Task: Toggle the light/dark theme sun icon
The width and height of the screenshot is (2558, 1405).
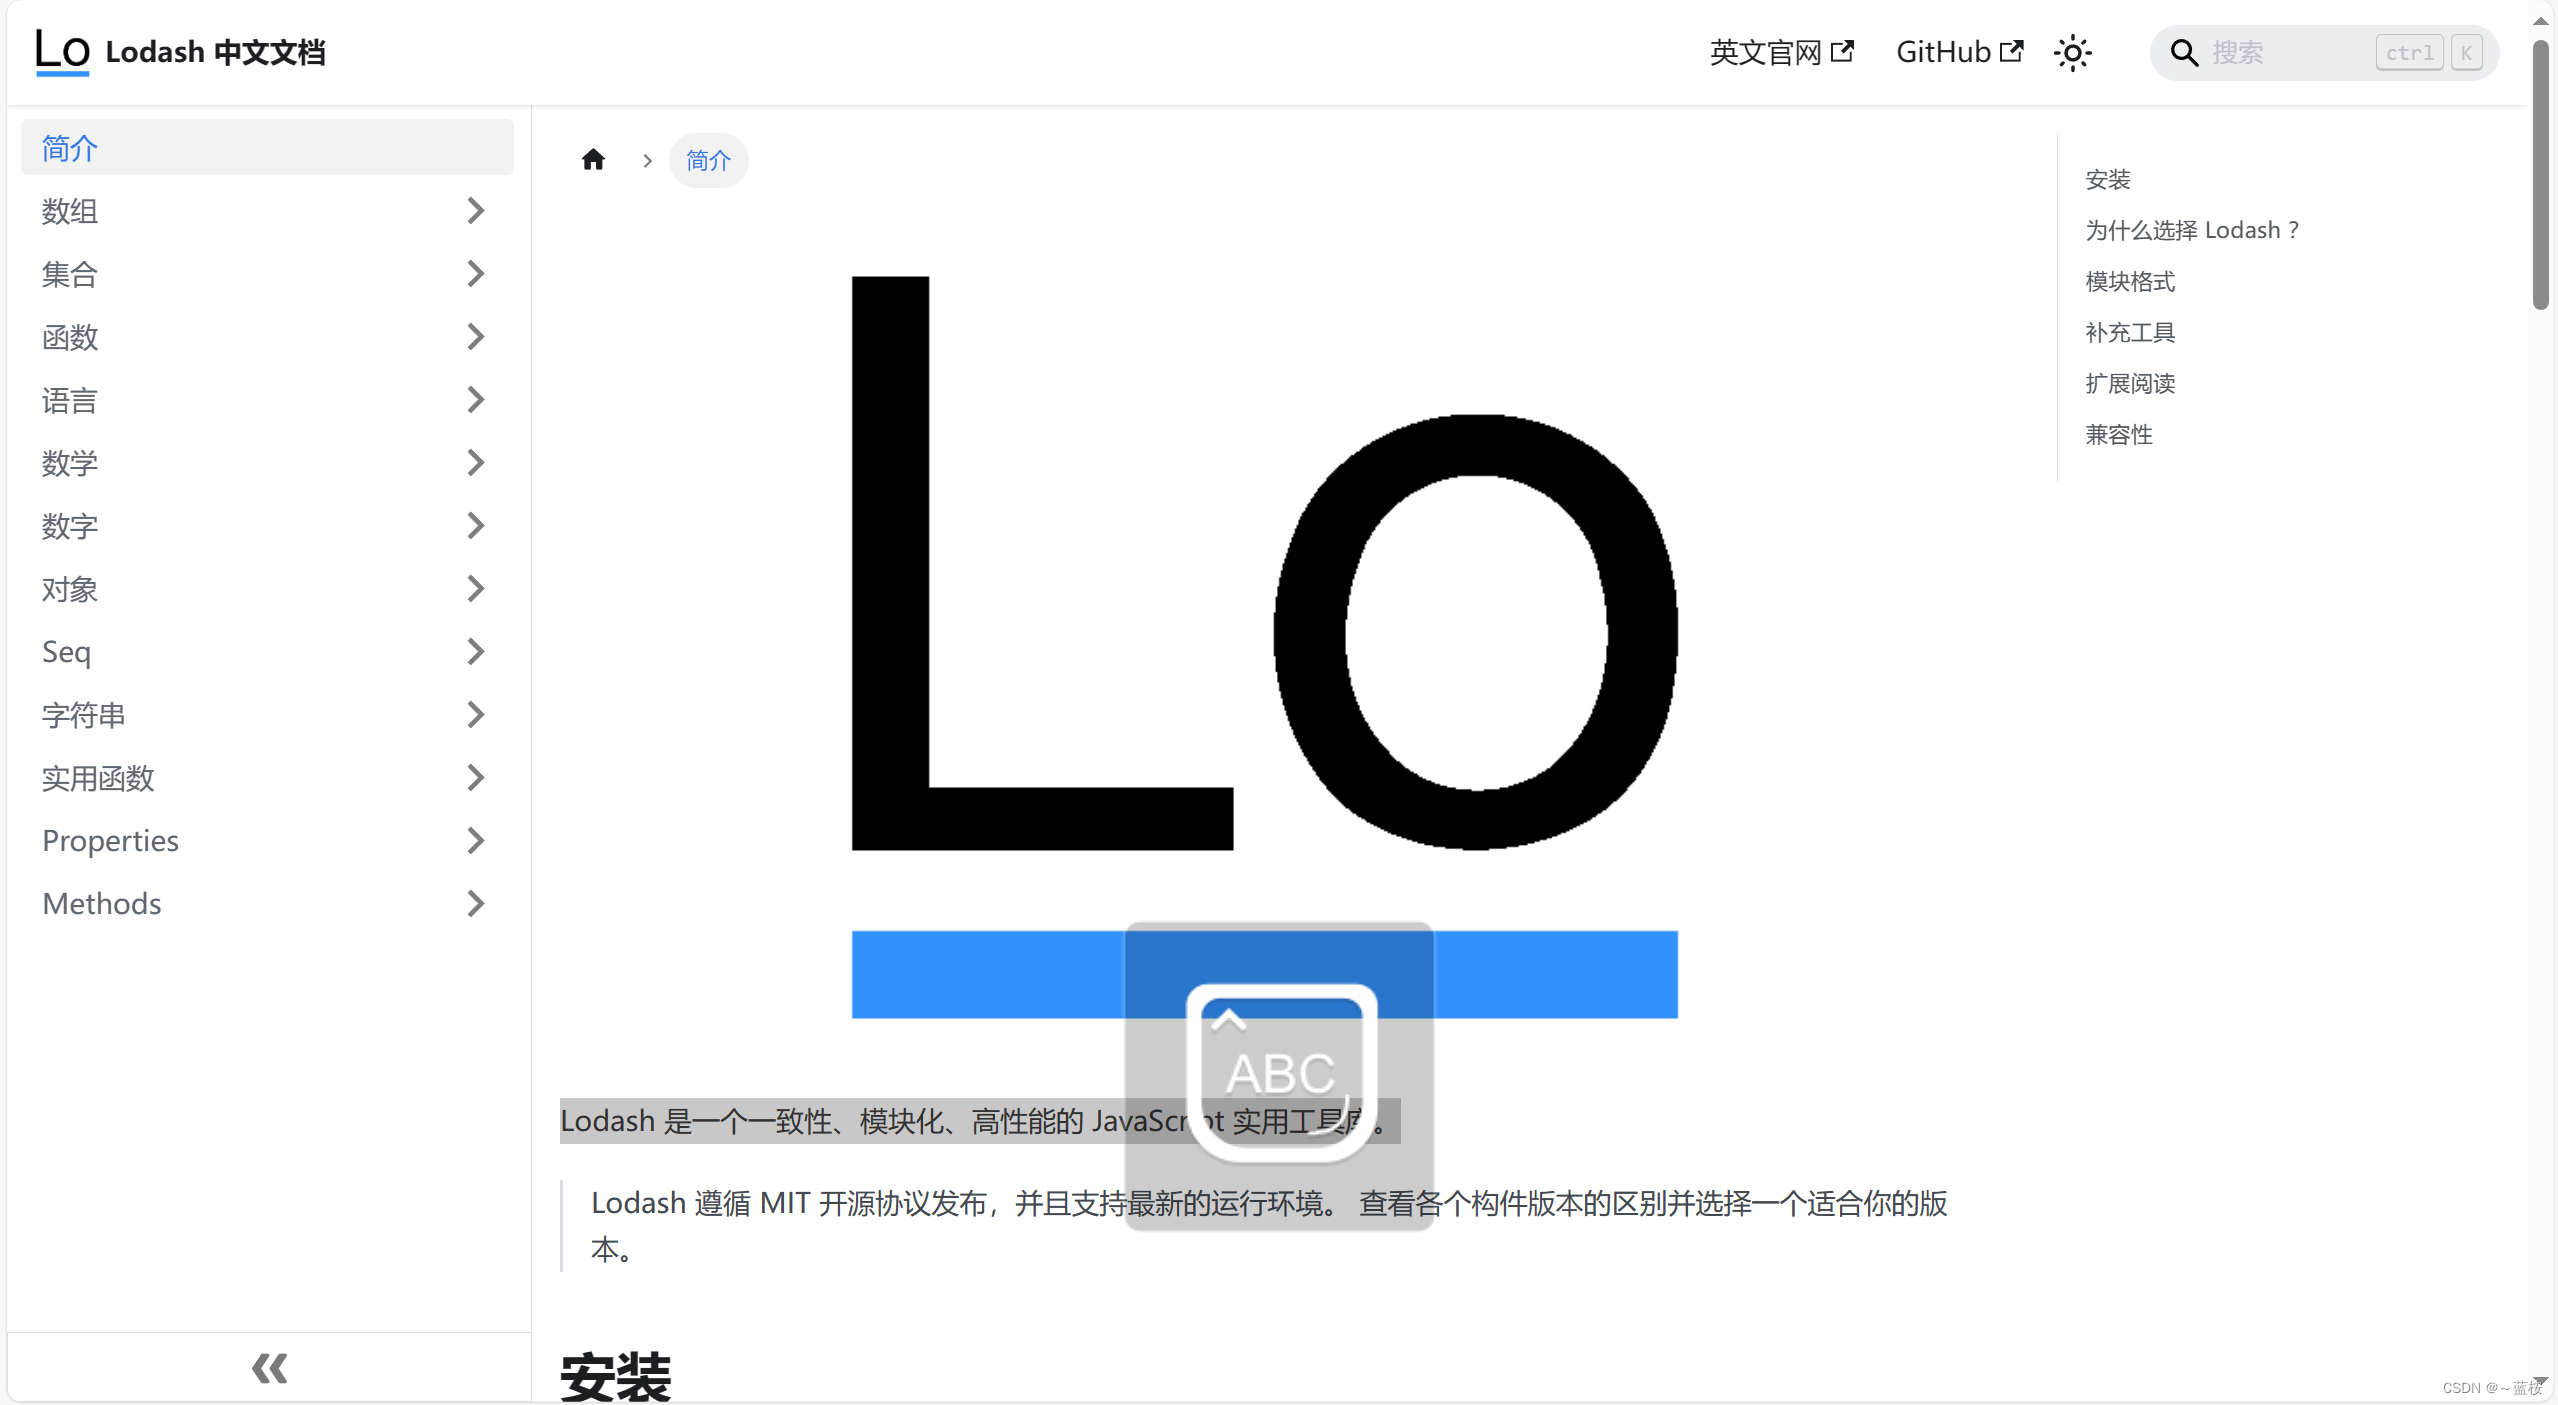Action: [2072, 53]
